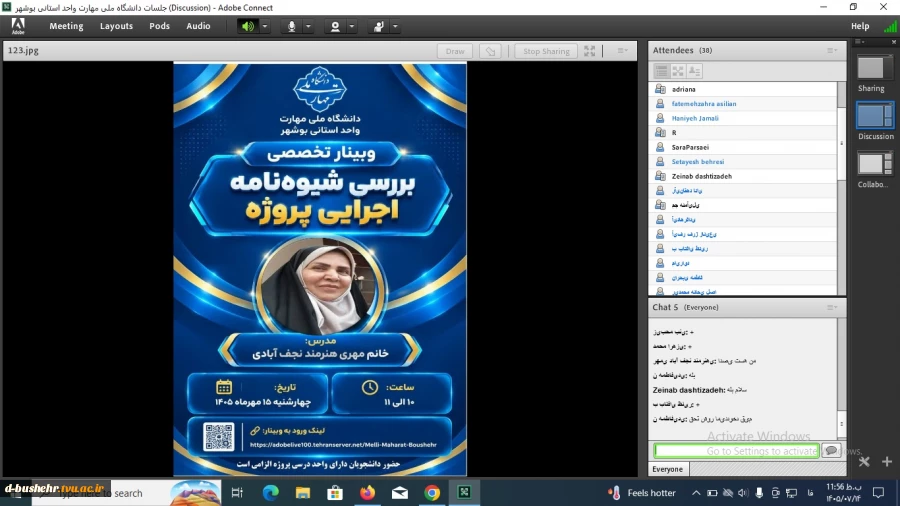The height and width of the screenshot is (506, 900).
Task: Open Microsoft Edge from the taskbar
Action: click(x=270, y=492)
